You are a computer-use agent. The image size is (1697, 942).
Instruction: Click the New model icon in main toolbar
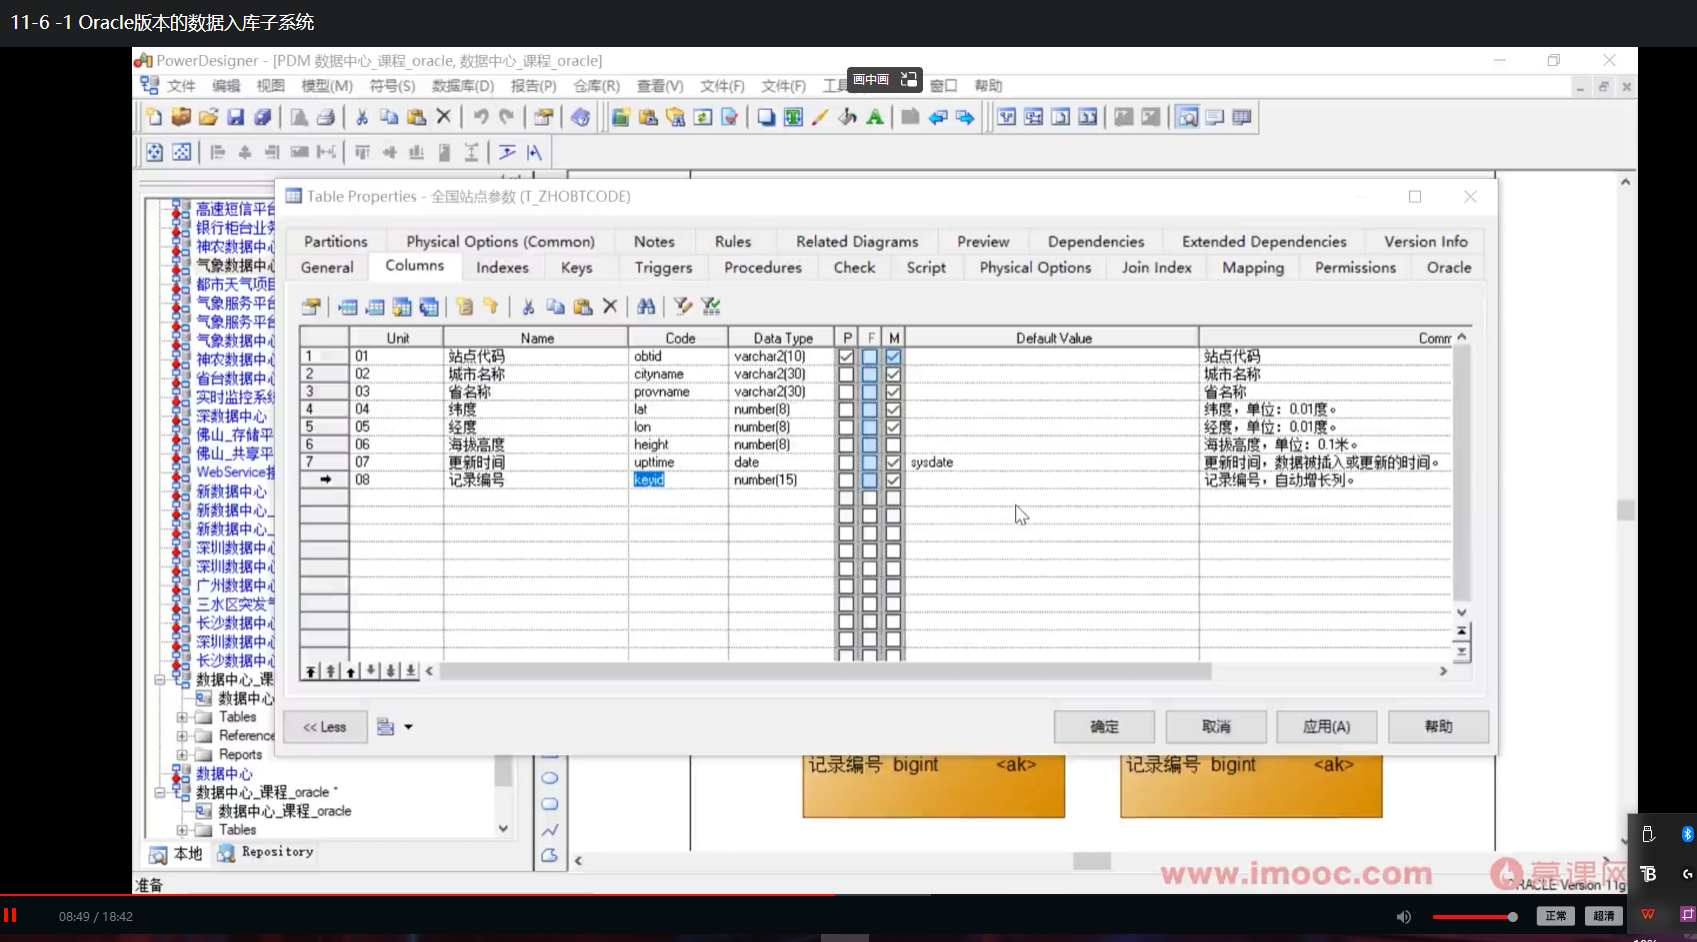click(154, 117)
